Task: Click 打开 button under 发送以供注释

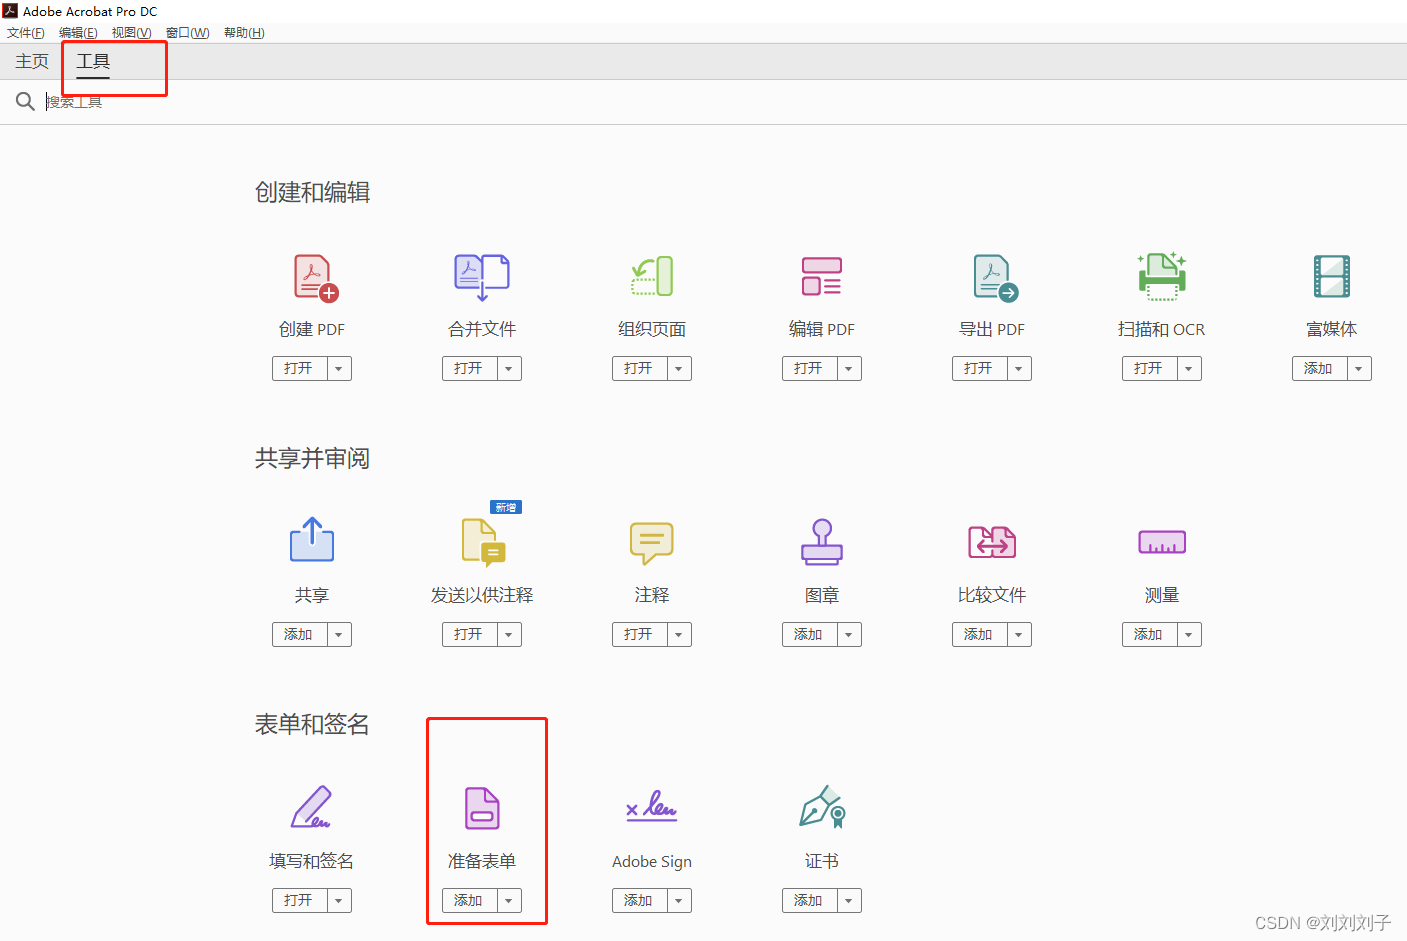Action: tap(470, 634)
